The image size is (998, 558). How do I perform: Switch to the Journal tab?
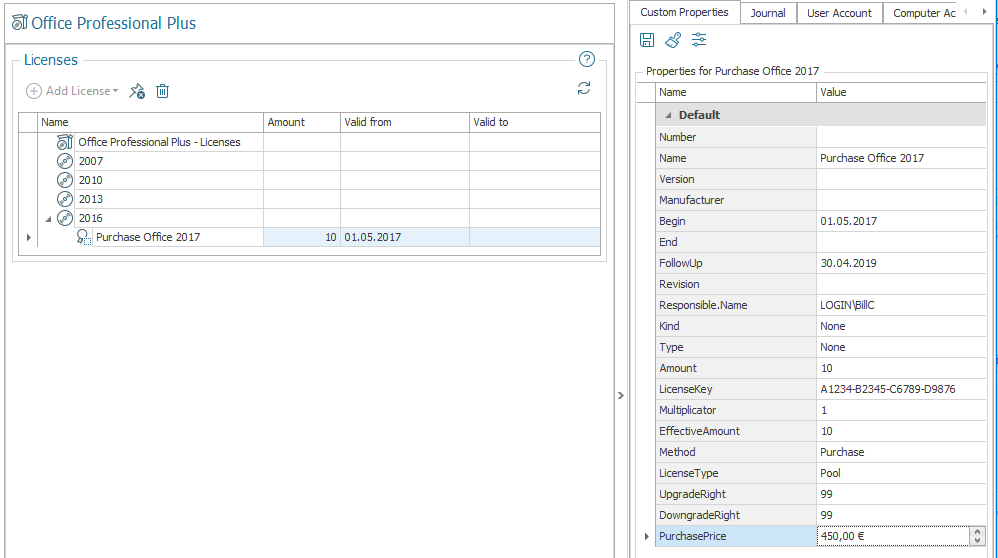coord(768,13)
